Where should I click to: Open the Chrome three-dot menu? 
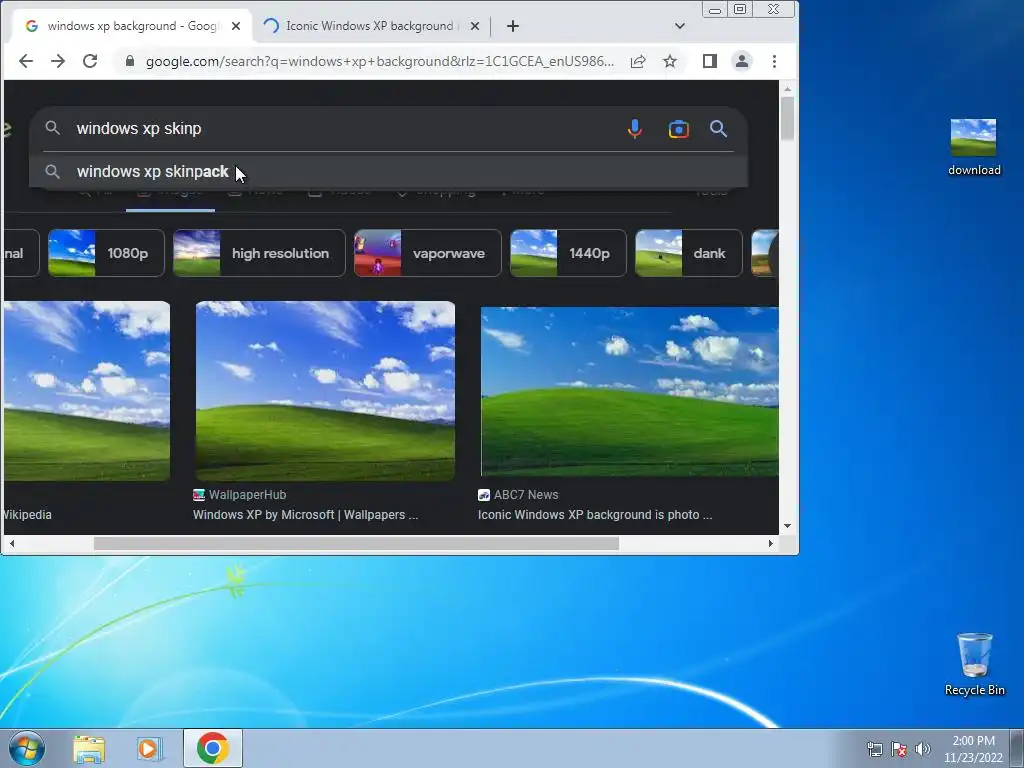click(775, 61)
